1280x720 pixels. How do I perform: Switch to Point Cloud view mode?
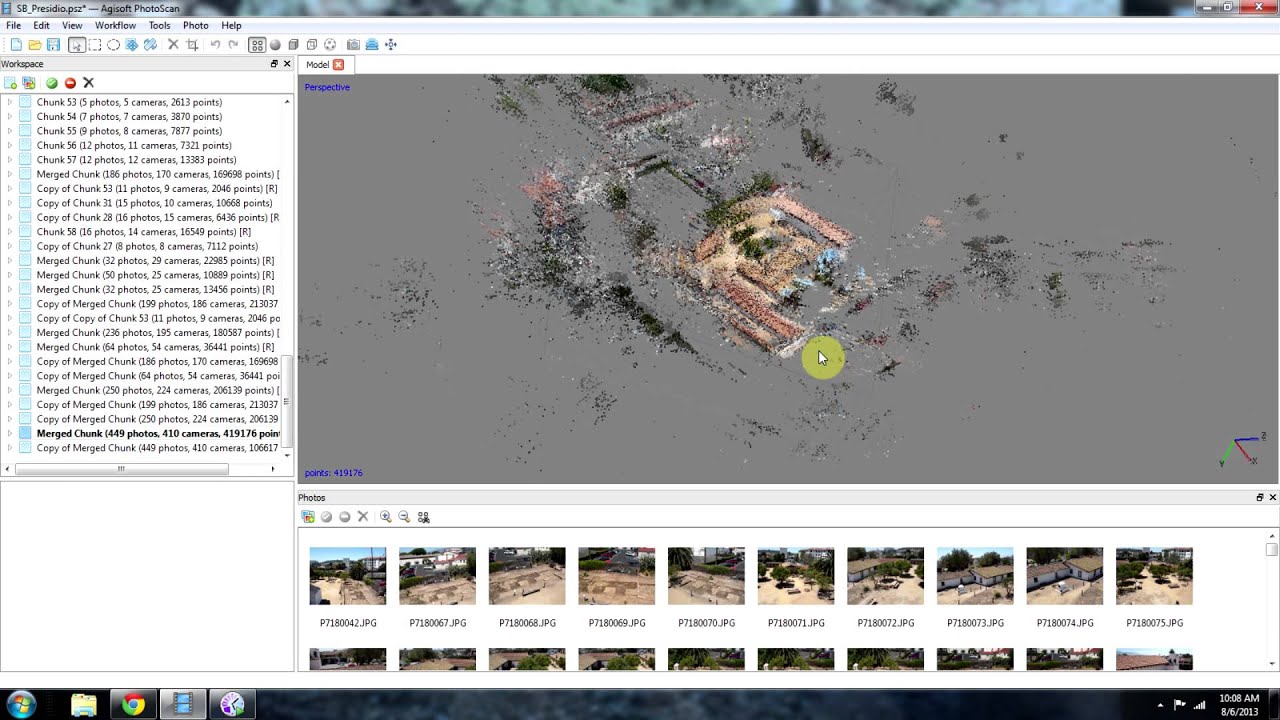(x=257, y=45)
